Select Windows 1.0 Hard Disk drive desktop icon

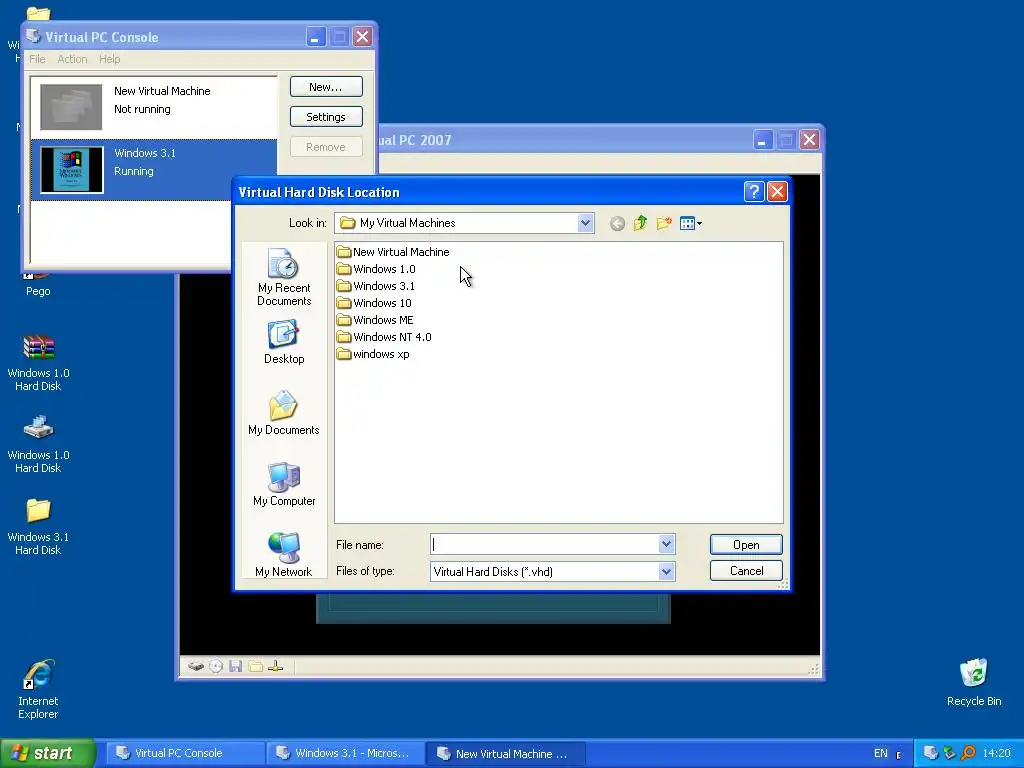pos(38,445)
